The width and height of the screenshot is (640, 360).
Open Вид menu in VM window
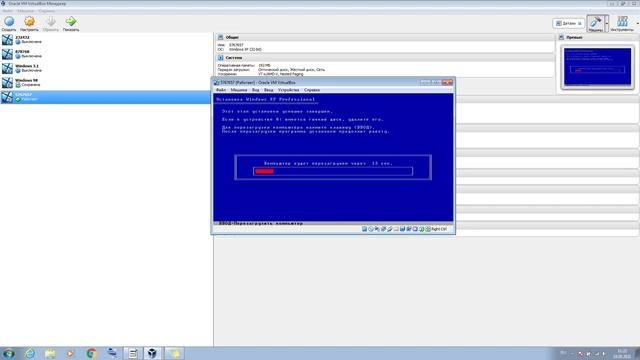[256, 90]
